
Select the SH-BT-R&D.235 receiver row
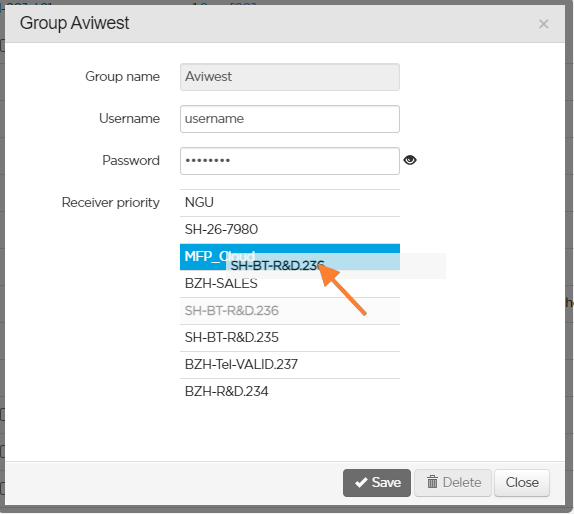coord(290,338)
